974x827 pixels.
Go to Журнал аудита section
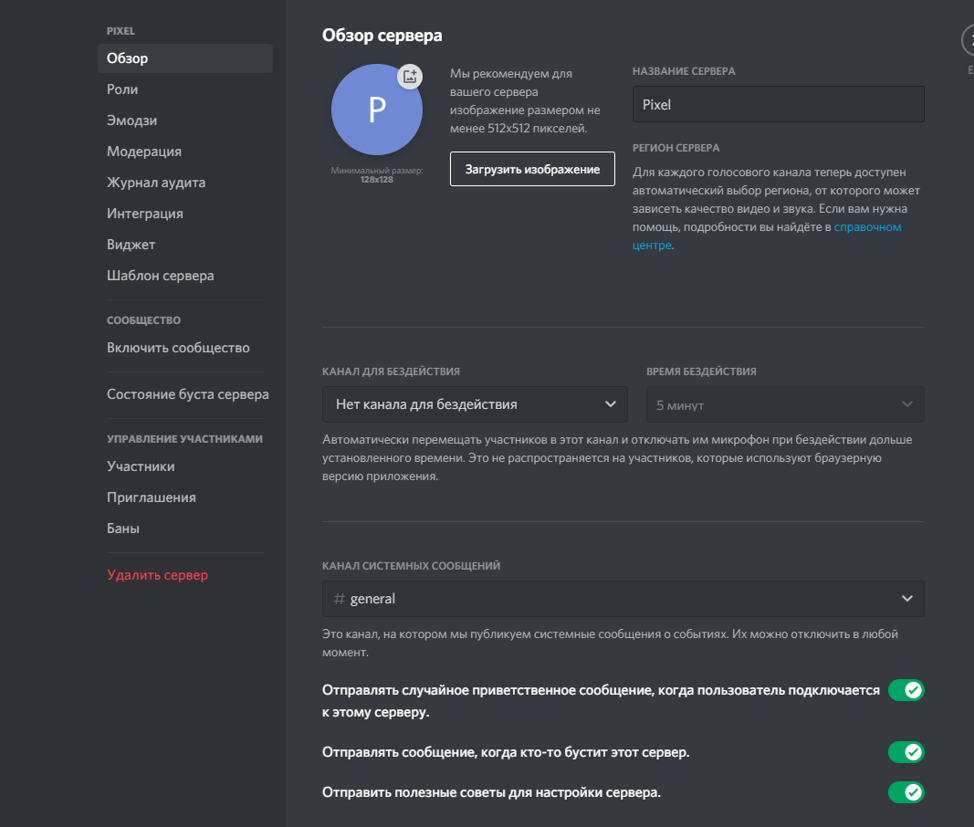tap(156, 182)
